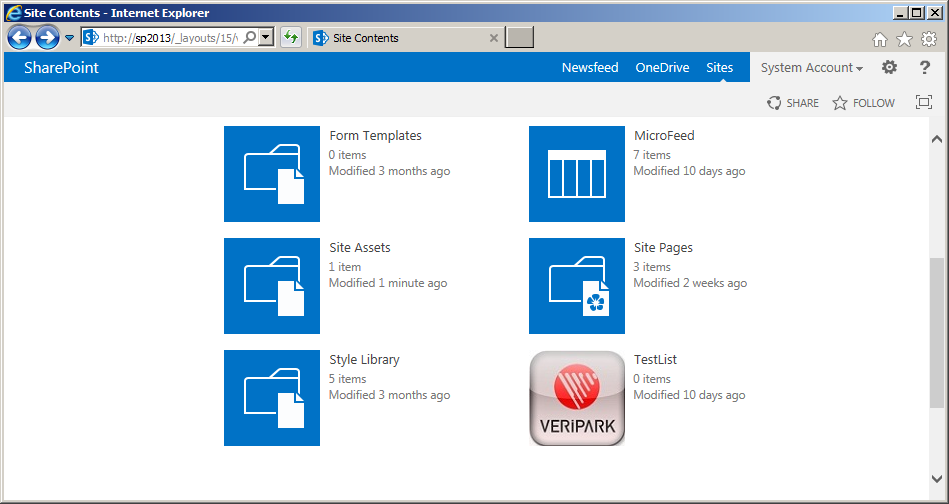Open the Sites link
Screen dimensions: 949x504
(x=720, y=68)
